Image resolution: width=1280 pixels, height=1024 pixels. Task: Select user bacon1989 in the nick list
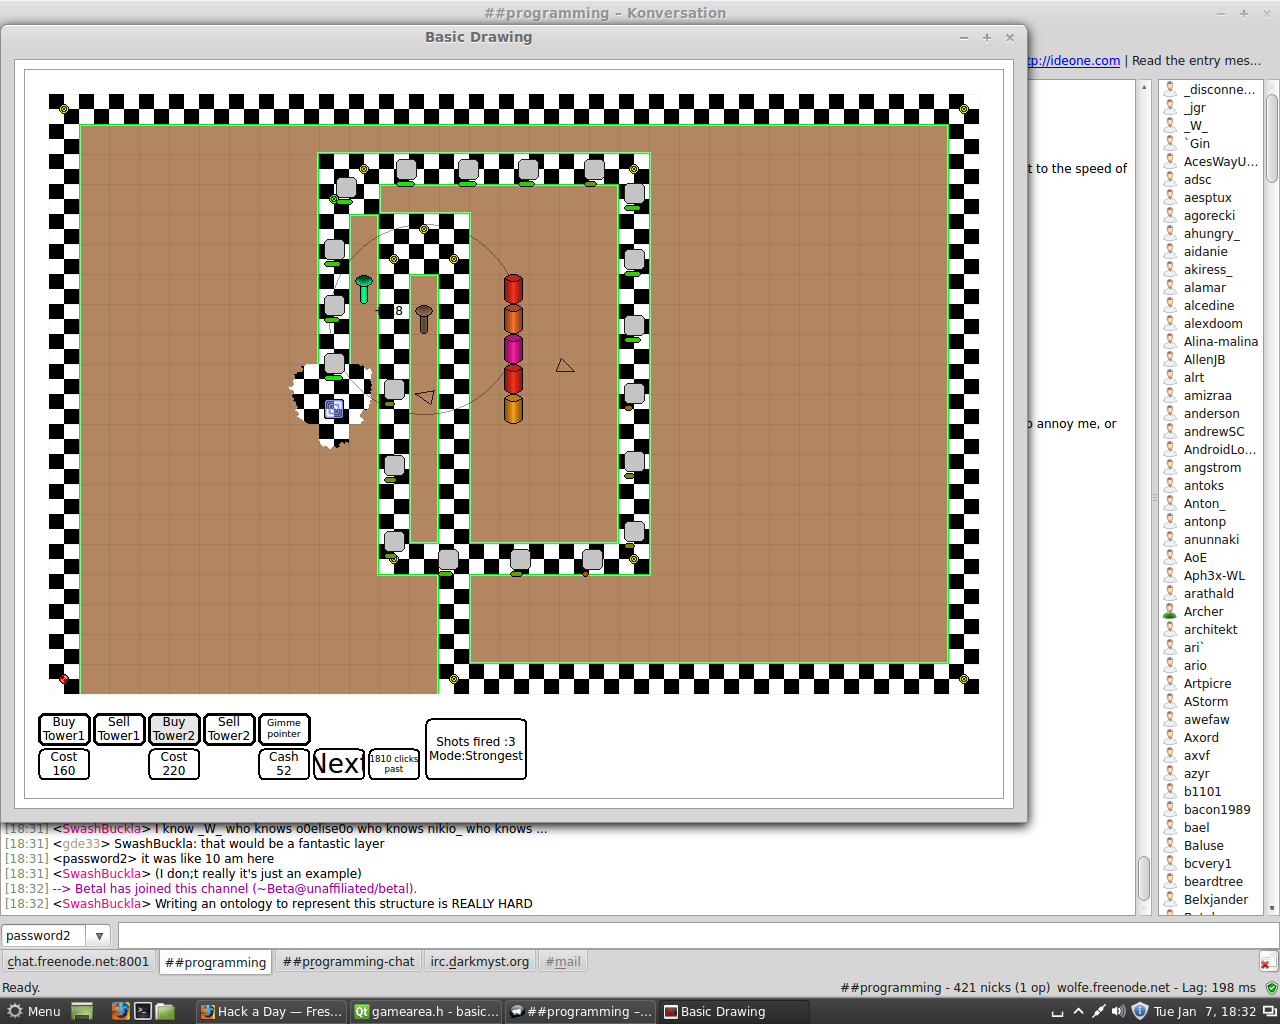[1210, 810]
